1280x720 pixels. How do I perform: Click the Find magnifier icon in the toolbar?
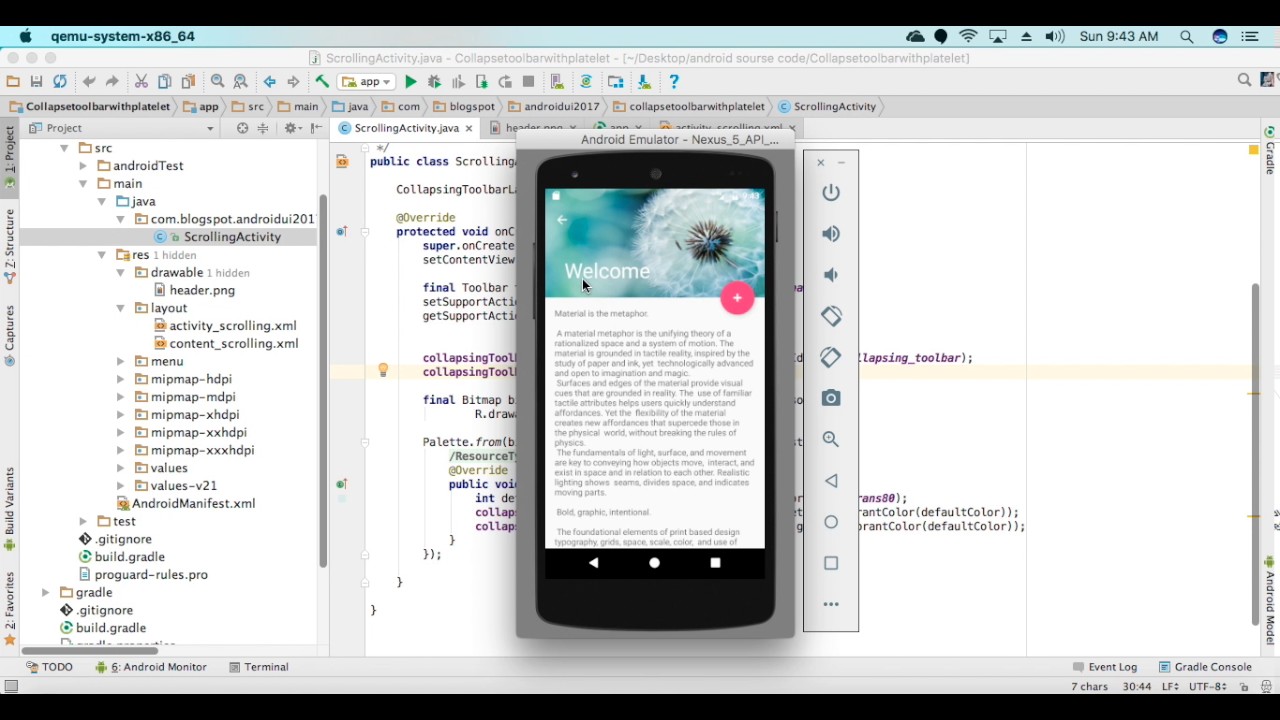point(217,82)
